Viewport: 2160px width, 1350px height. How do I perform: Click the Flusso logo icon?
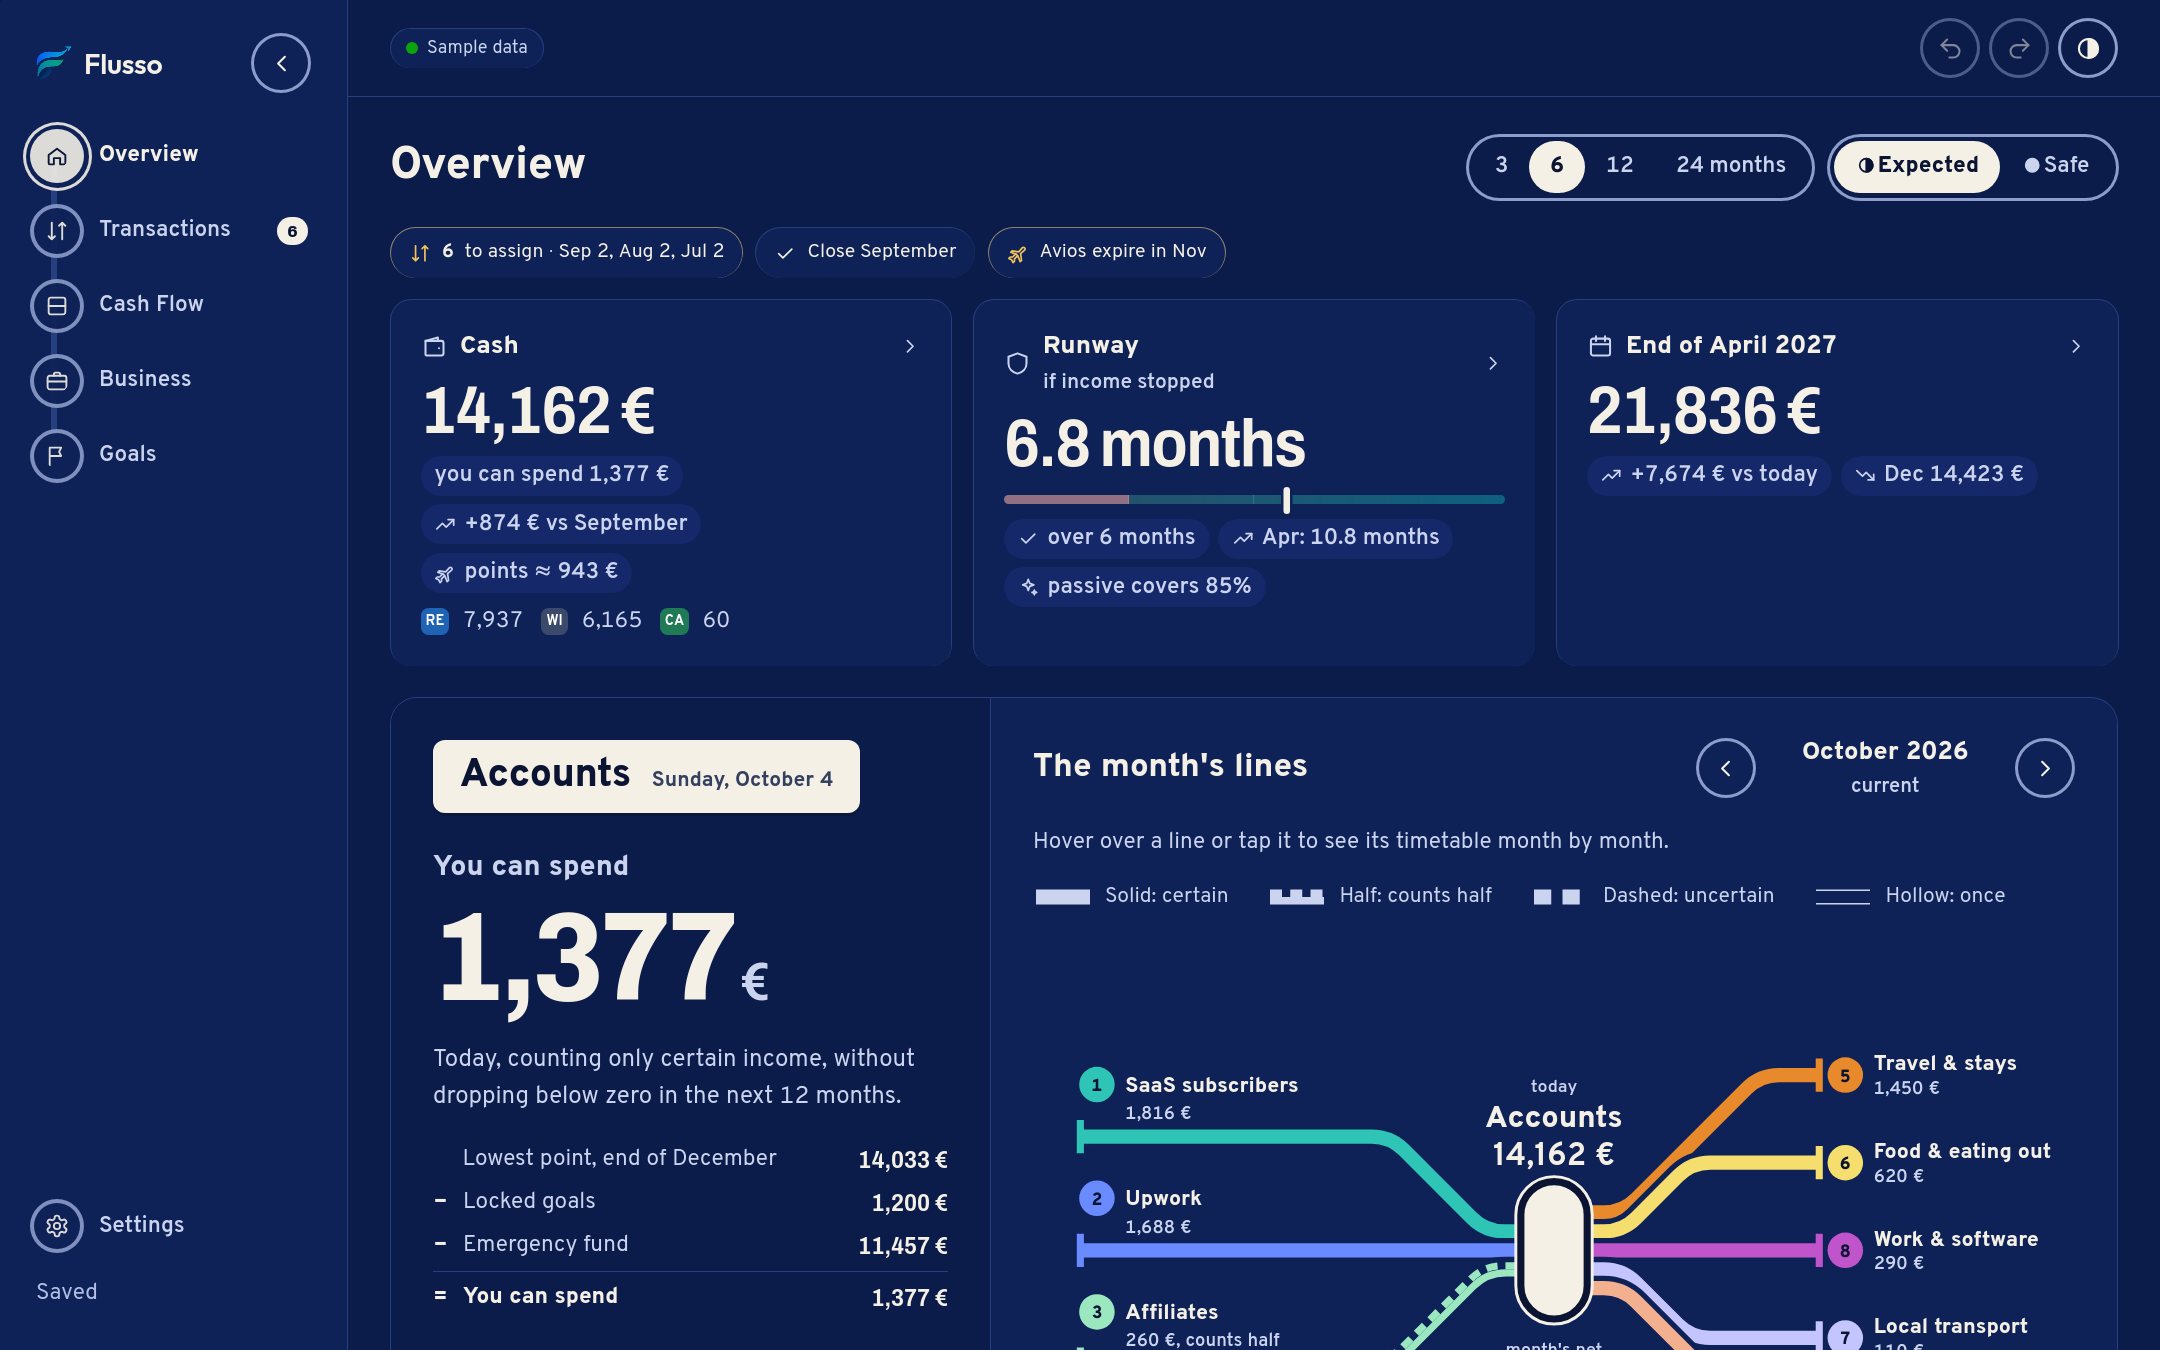pyautogui.click(x=53, y=63)
